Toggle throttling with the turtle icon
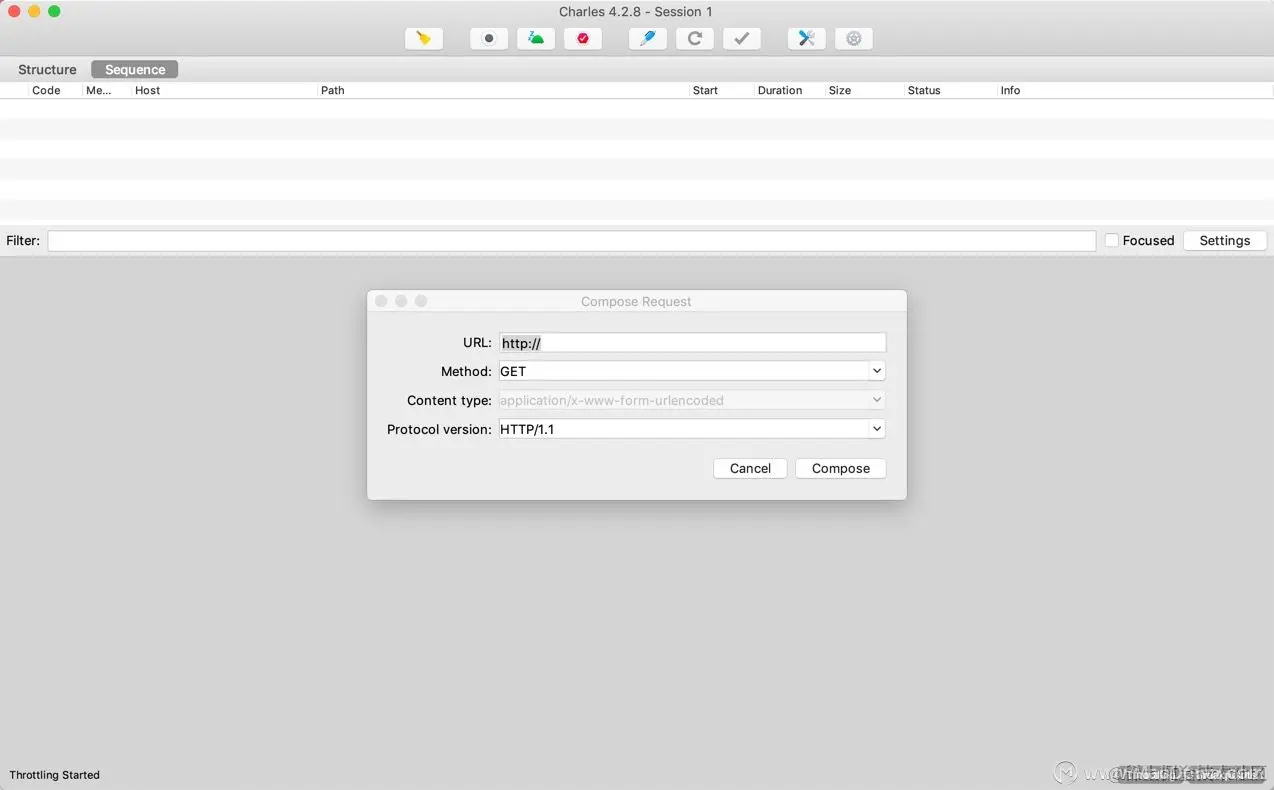 [x=536, y=39]
